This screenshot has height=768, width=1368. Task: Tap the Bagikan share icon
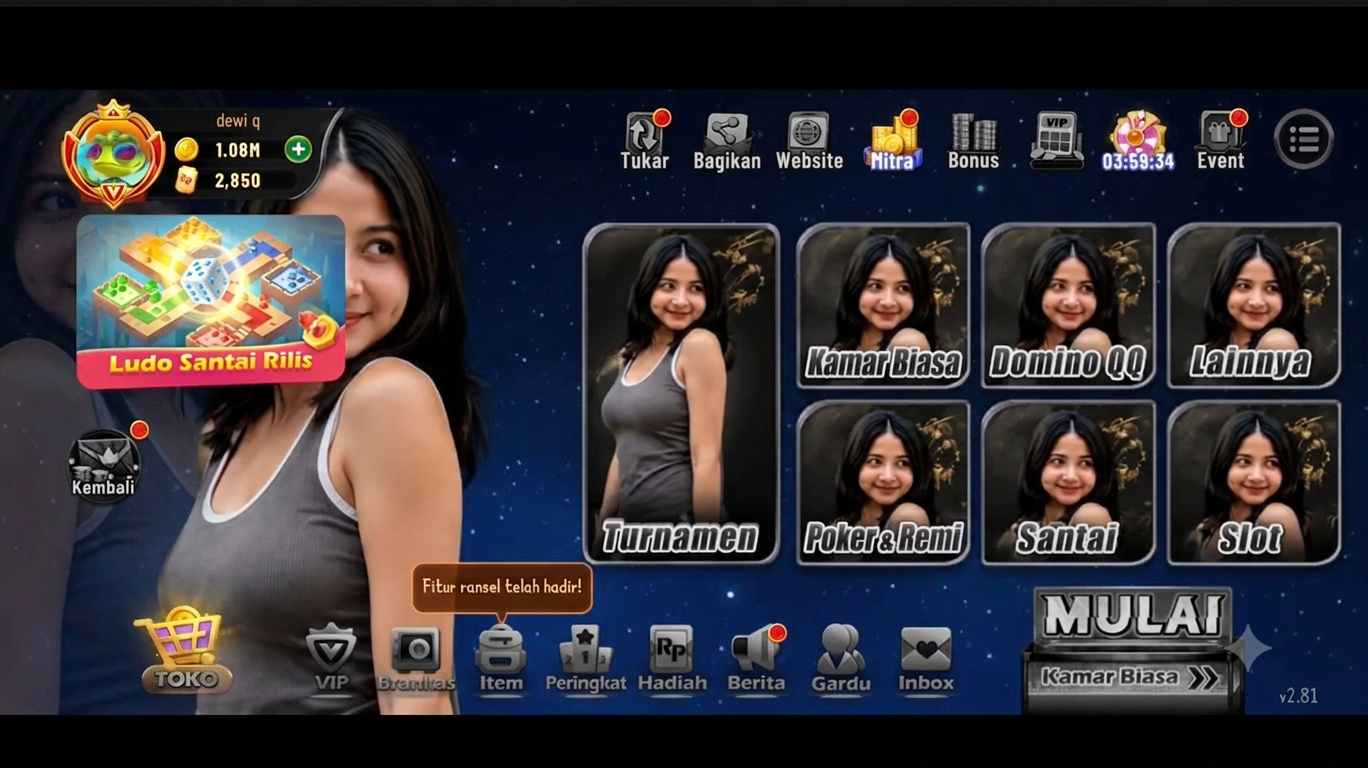(x=727, y=141)
